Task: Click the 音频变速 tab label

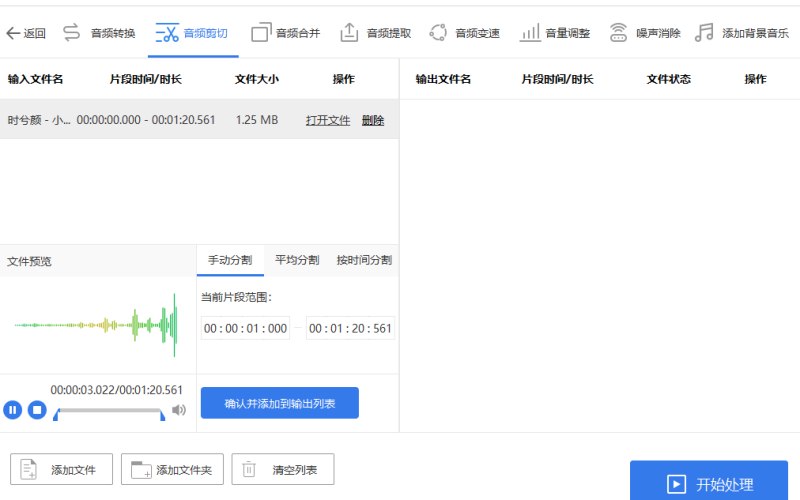Action: click(x=478, y=33)
